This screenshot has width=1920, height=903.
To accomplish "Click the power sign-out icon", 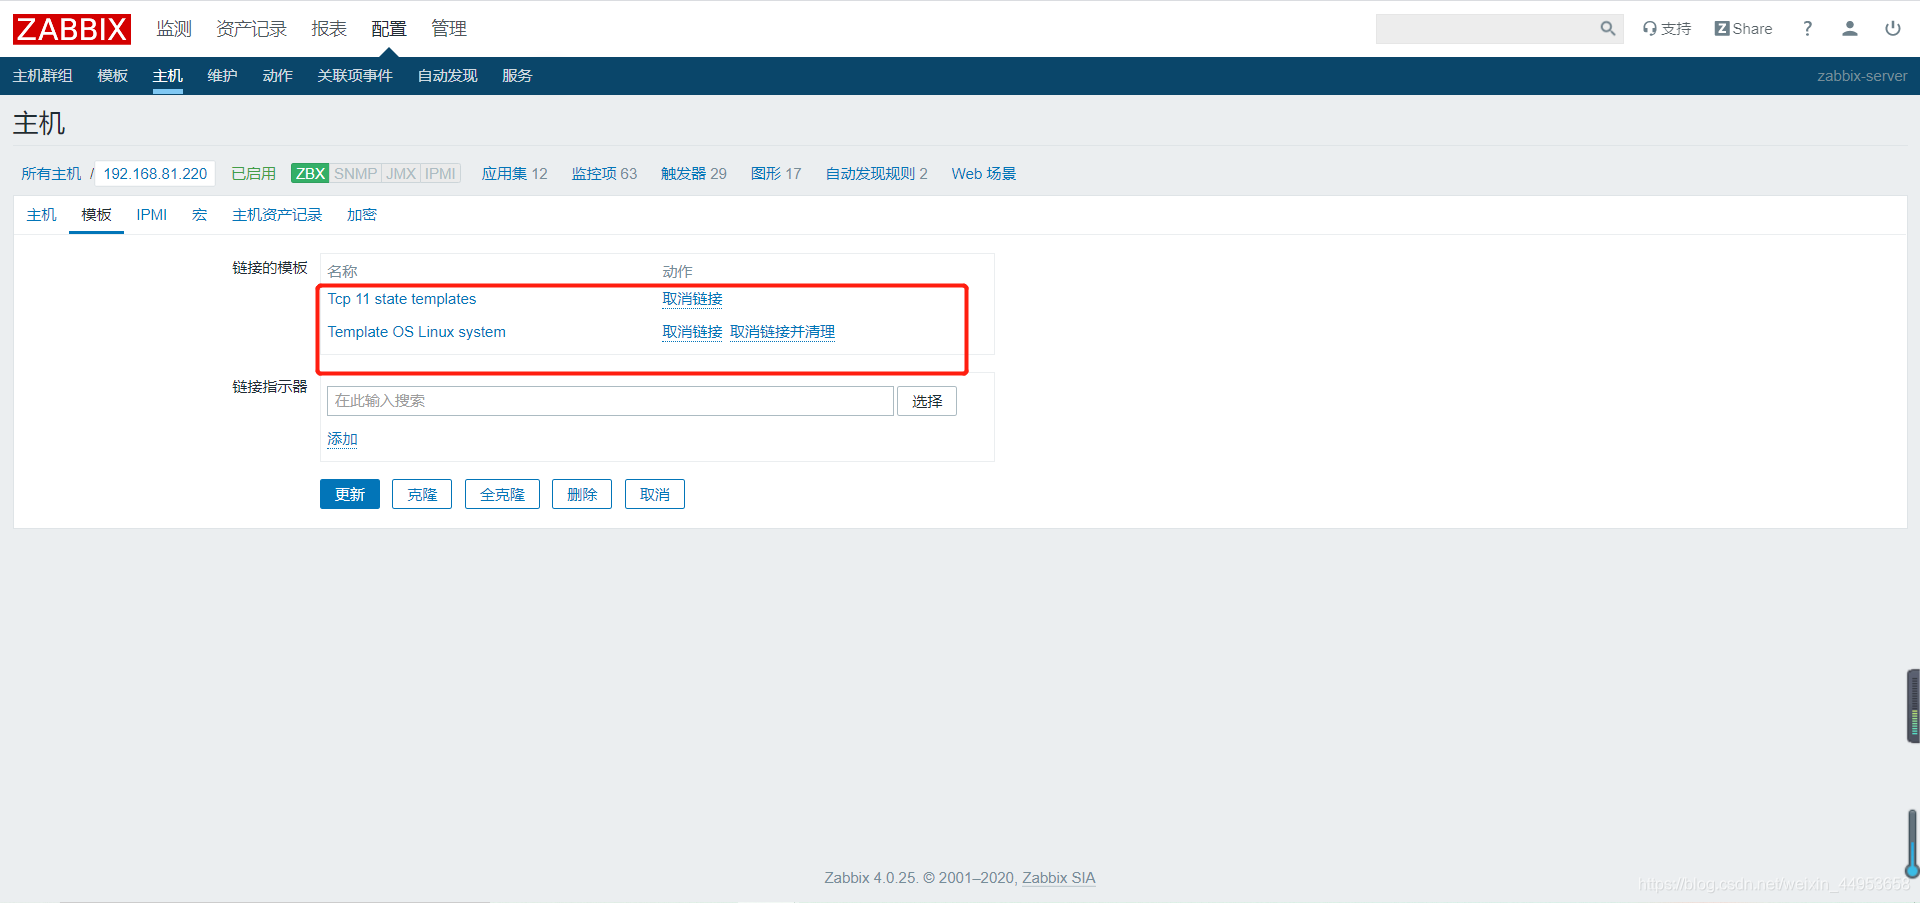I will pos(1893,29).
